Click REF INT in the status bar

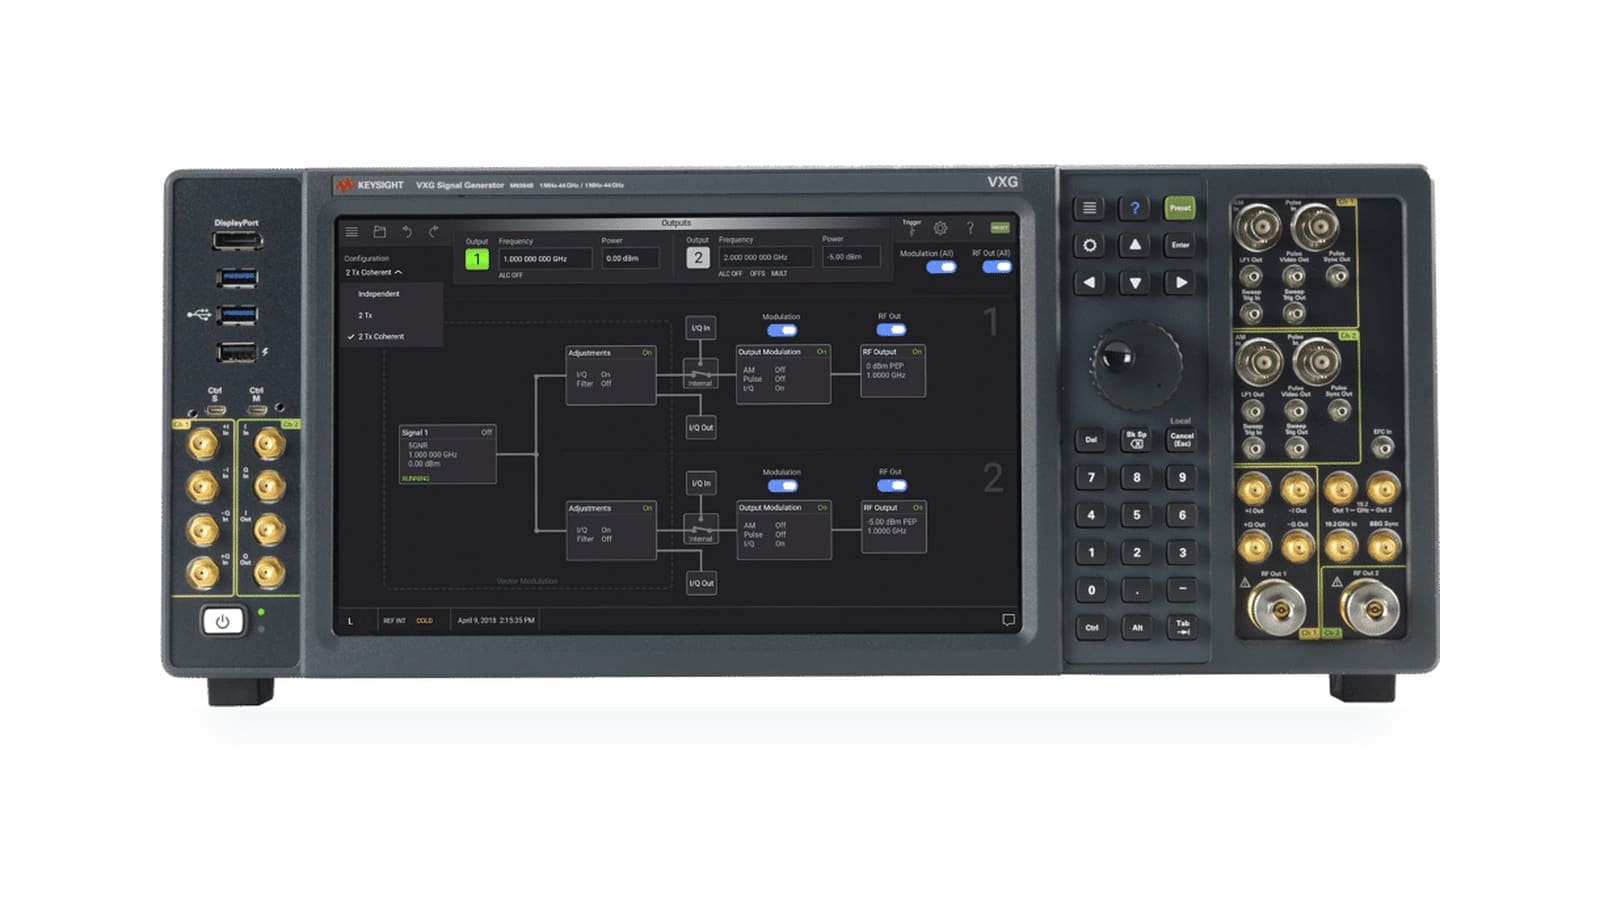coord(395,621)
